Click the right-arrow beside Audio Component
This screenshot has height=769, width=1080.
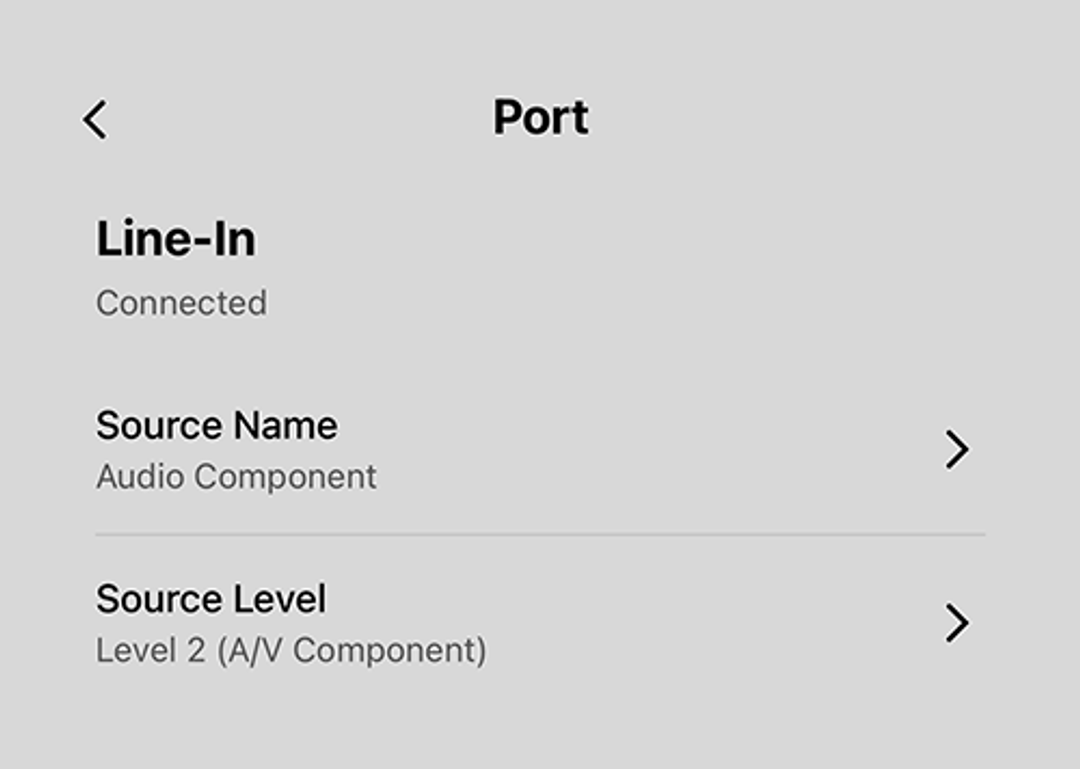[959, 449]
